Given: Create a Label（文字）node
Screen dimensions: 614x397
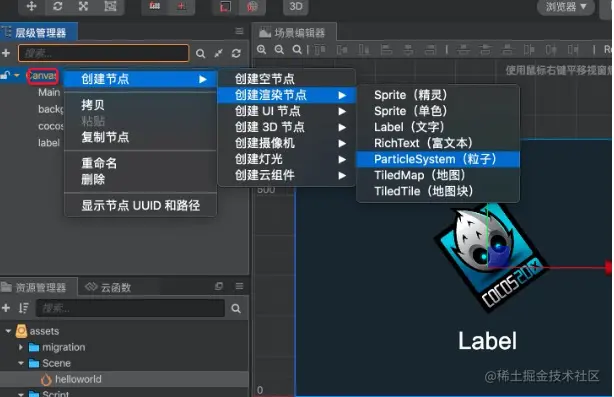Looking at the screenshot, I should point(438,127).
